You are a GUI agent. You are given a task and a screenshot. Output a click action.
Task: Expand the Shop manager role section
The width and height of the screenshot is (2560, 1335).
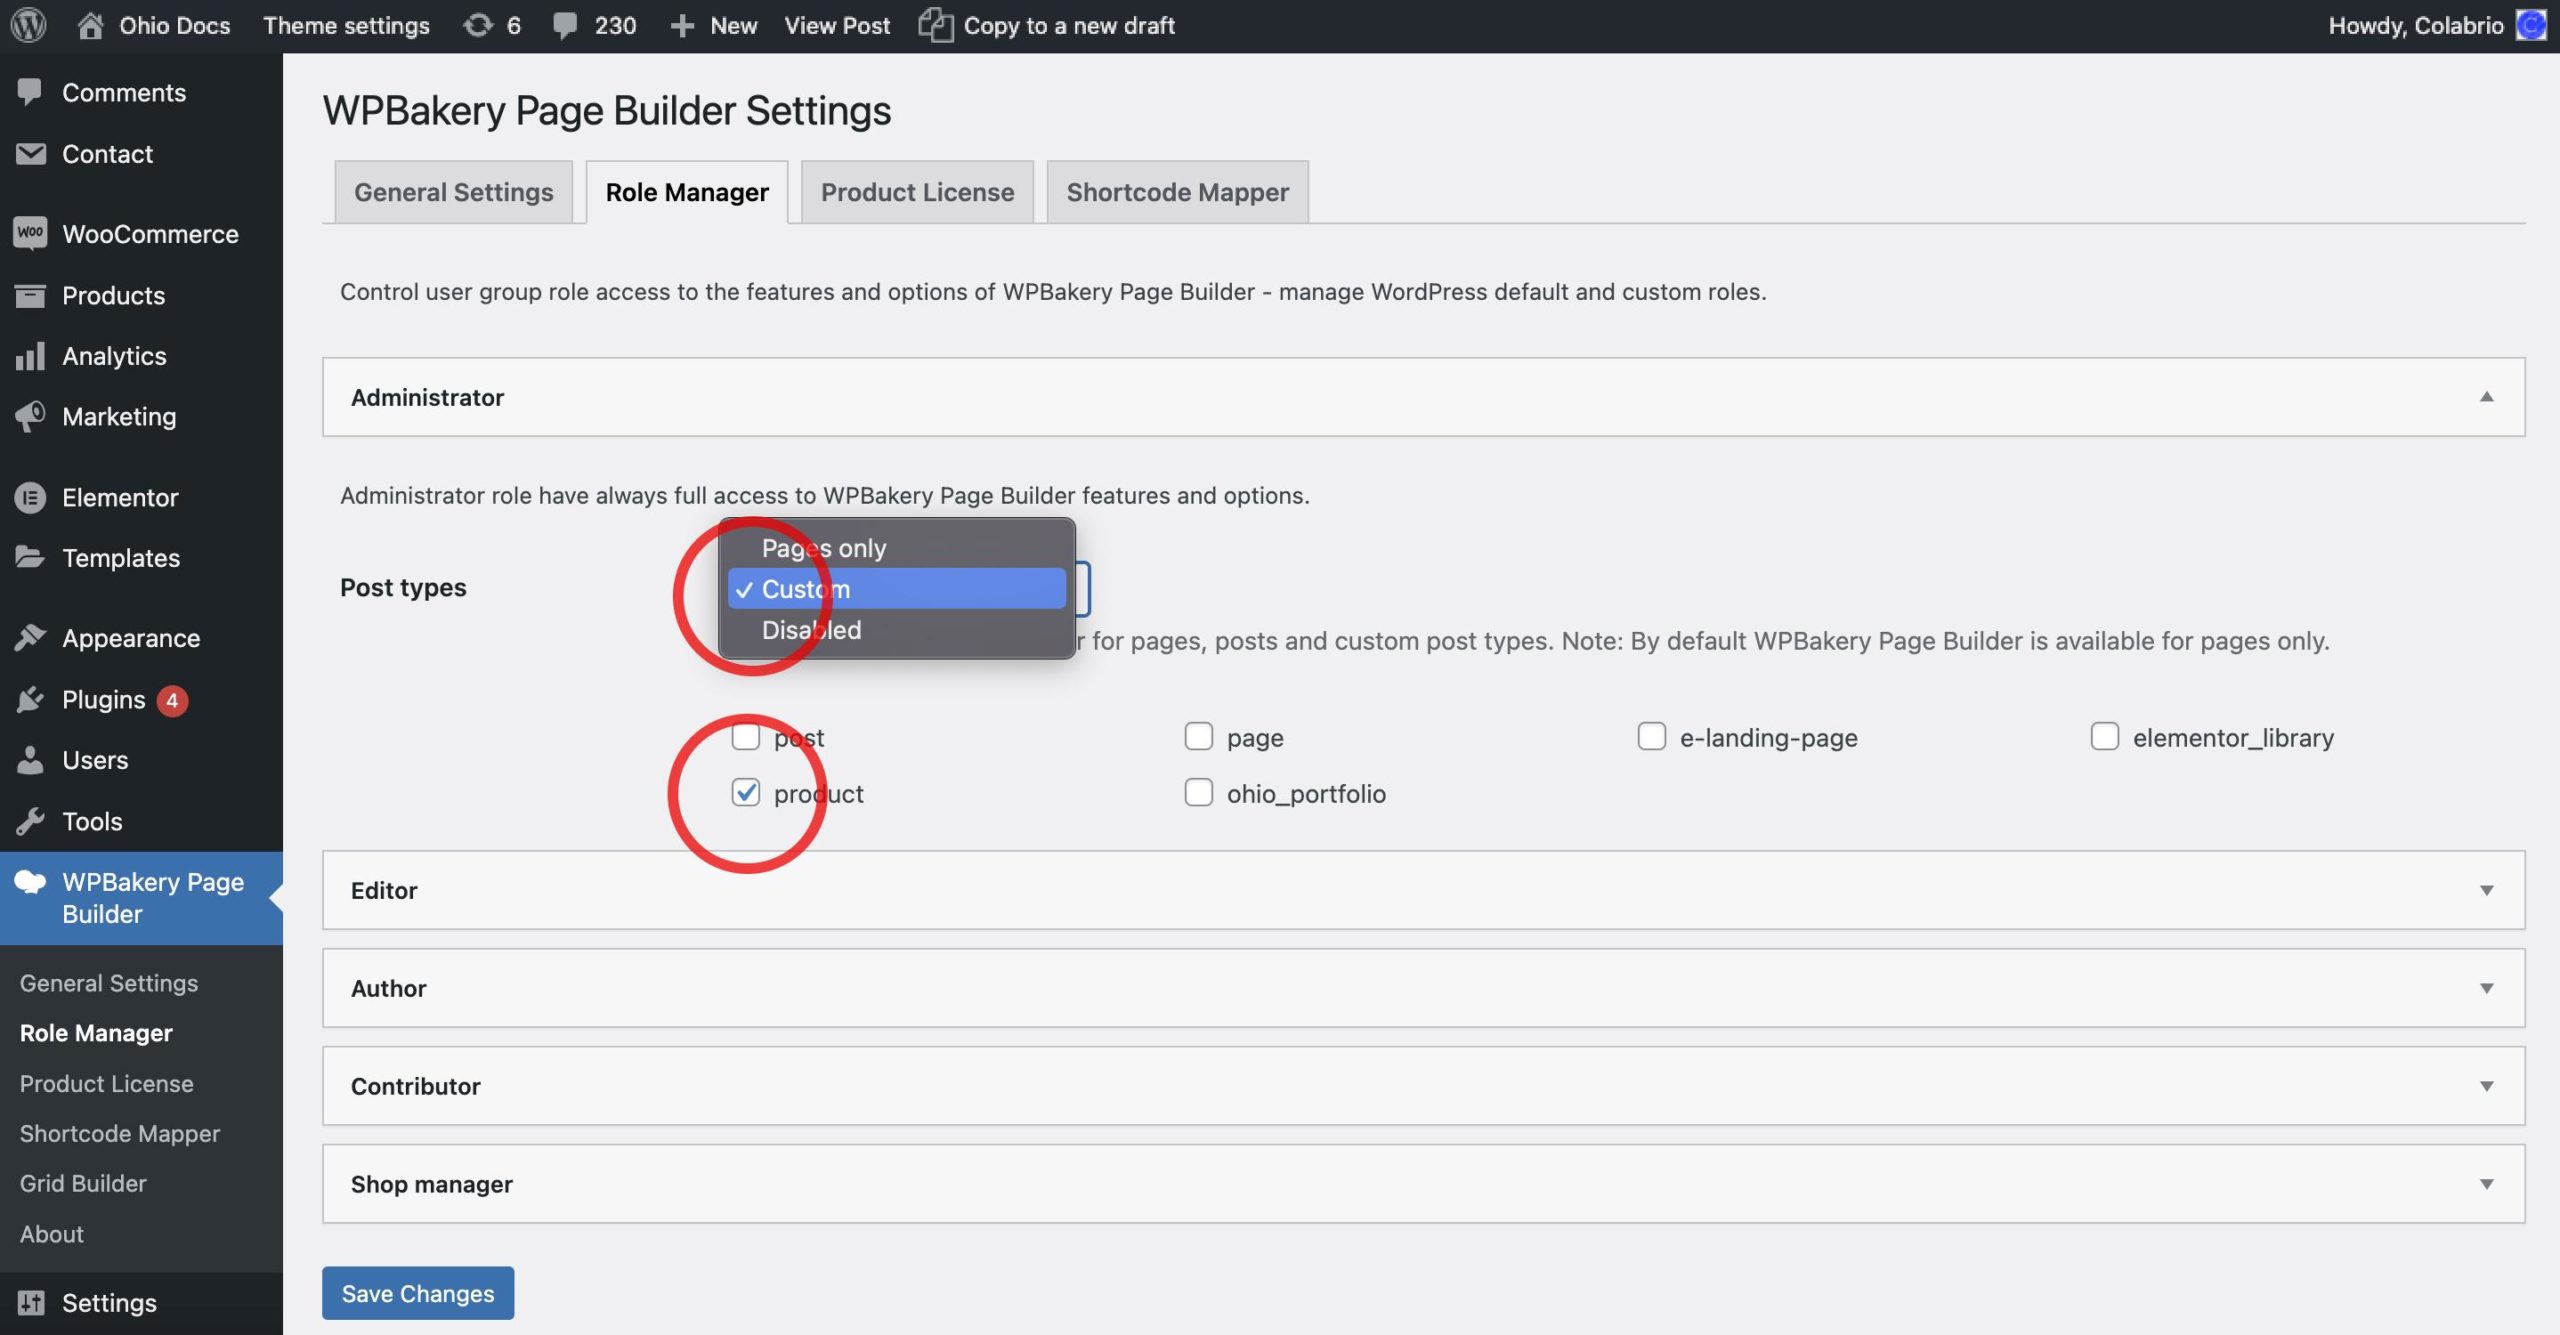(x=1423, y=1184)
